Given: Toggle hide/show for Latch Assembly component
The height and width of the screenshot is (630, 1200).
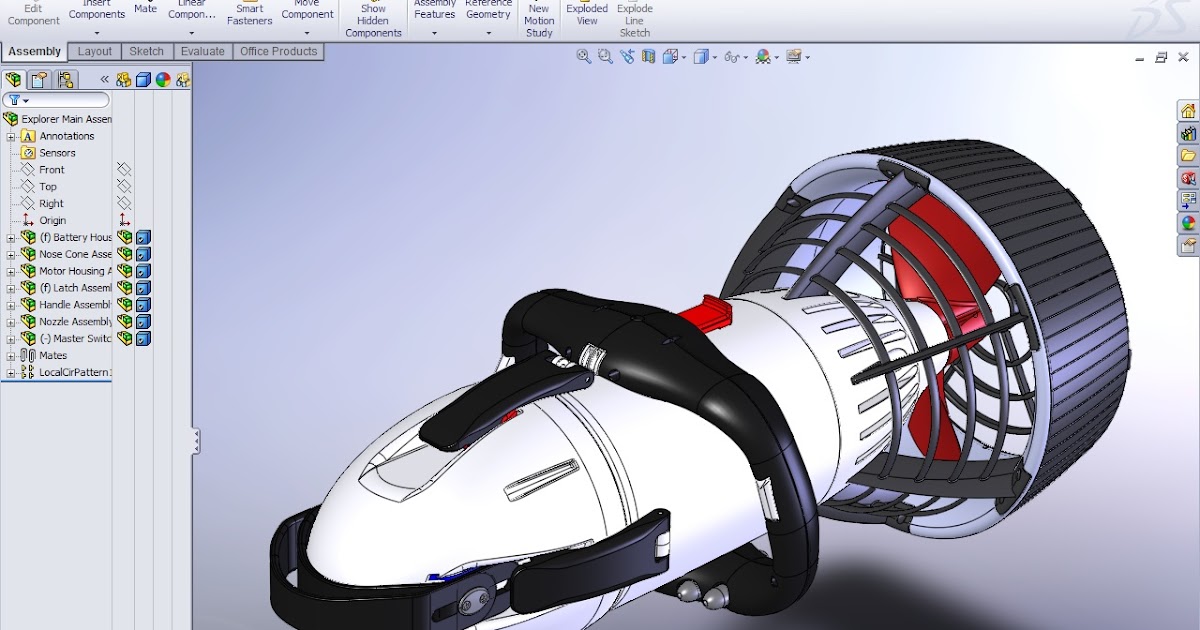Looking at the screenshot, I should [x=124, y=288].
